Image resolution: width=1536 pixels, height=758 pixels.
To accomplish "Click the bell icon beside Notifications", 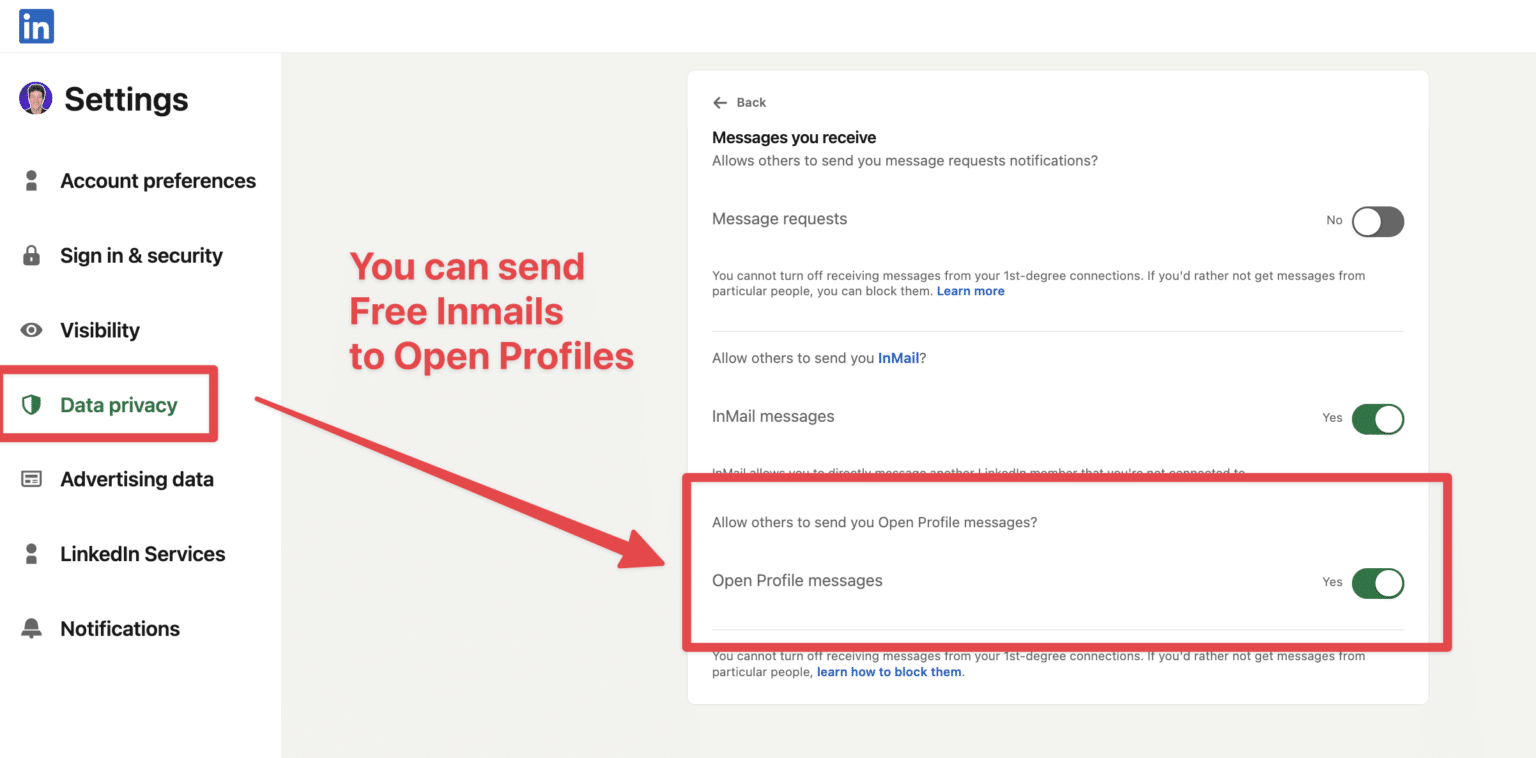I will click(x=31, y=628).
